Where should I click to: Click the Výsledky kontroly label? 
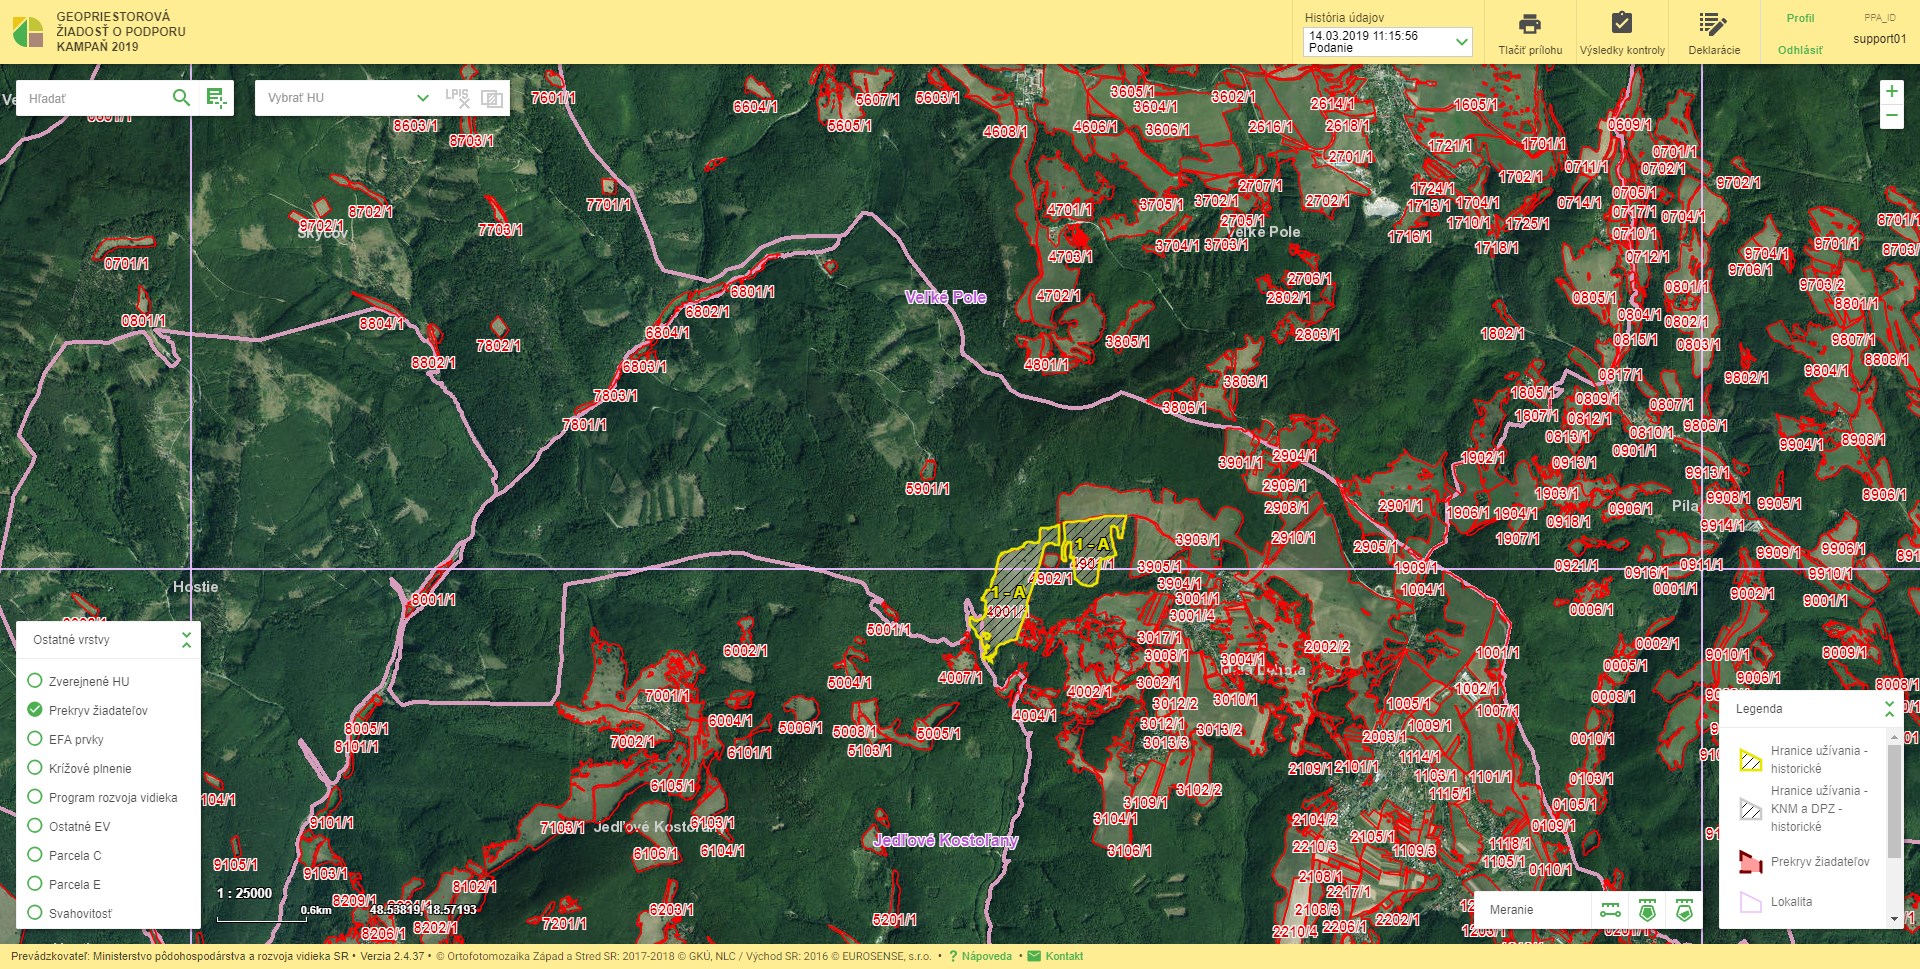click(1622, 50)
